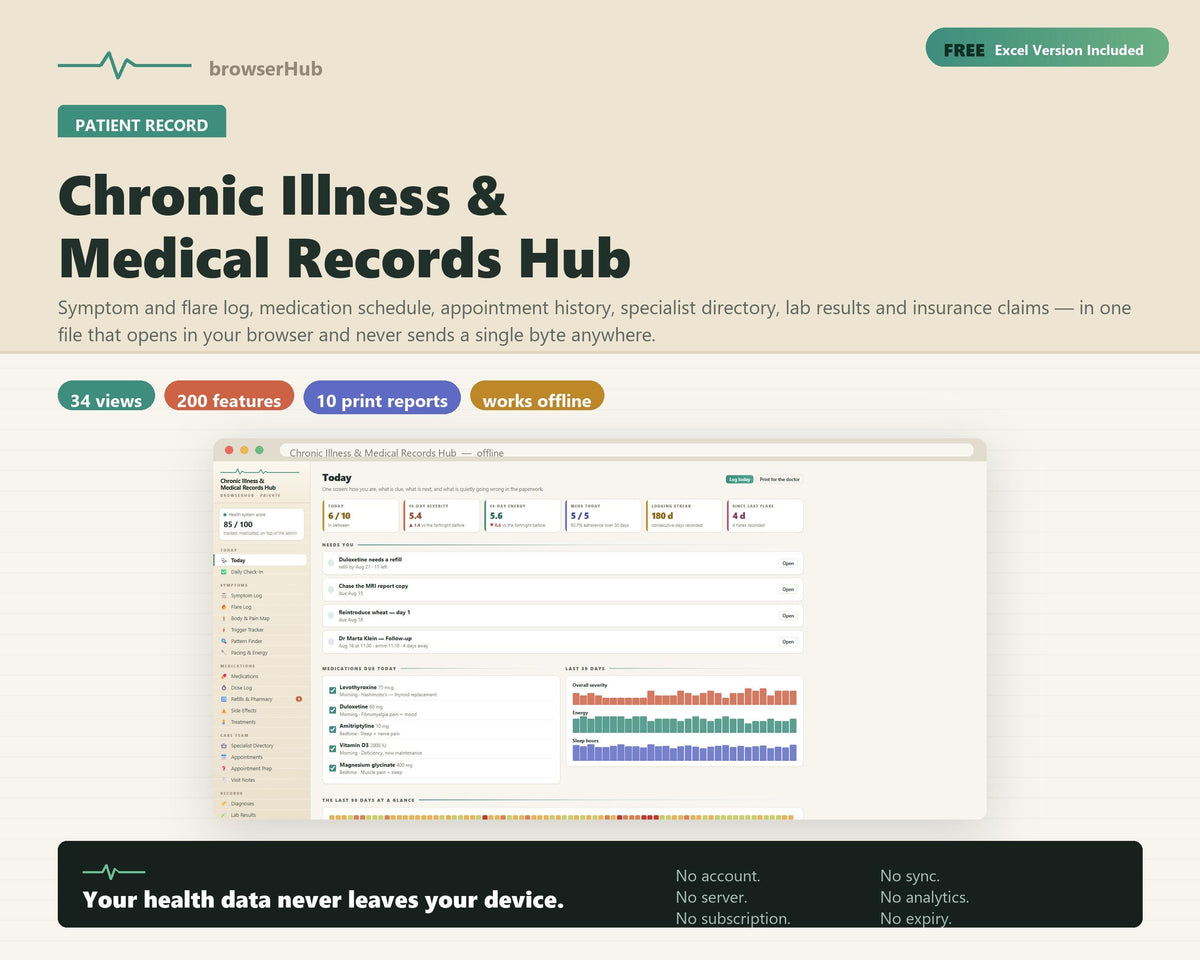The width and height of the screenshot is (1200, 960).
Task: Click the Lab Results icon
Action: click(223, 815)
